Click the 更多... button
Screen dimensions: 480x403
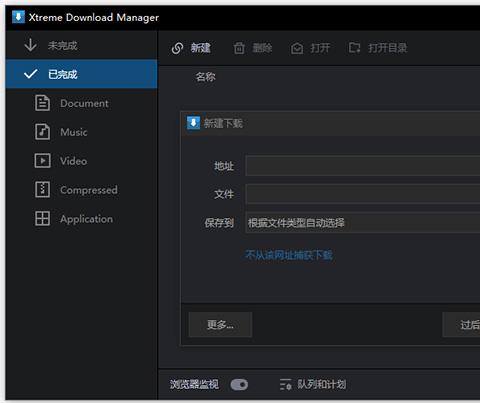point(220,324)
